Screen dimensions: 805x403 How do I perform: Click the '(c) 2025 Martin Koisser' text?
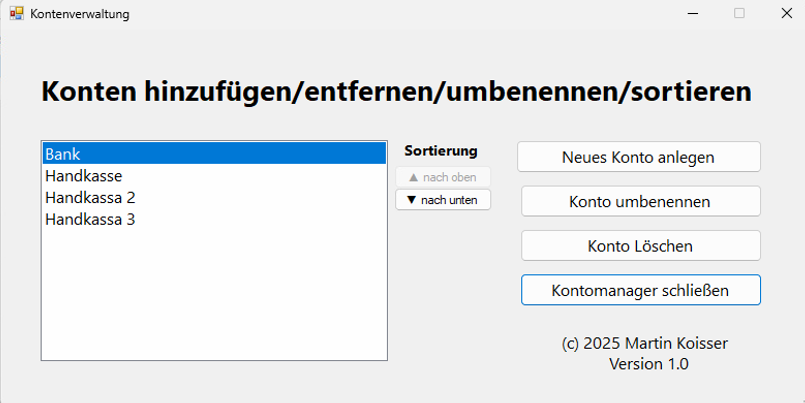pyautogui.click(x=645, y=343)
